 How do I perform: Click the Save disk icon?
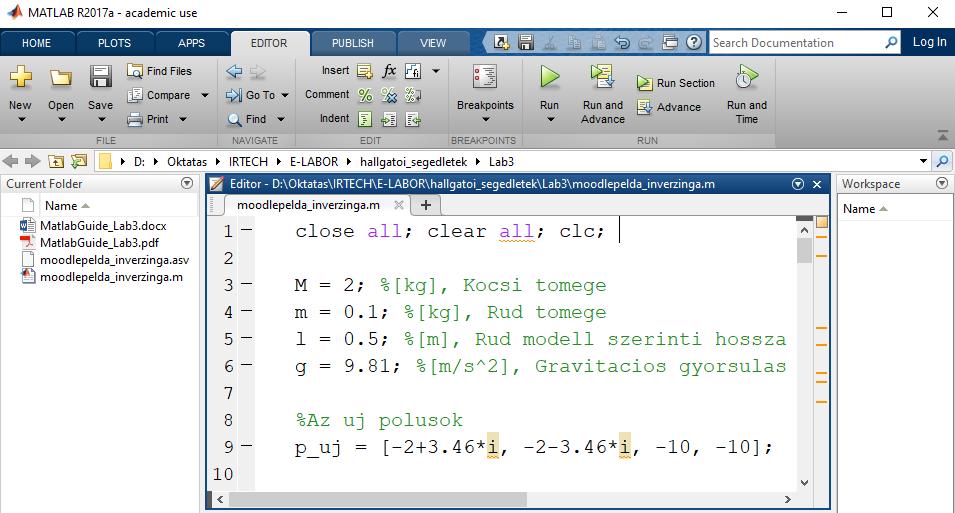pyautogui.click(x=100, y=77)
